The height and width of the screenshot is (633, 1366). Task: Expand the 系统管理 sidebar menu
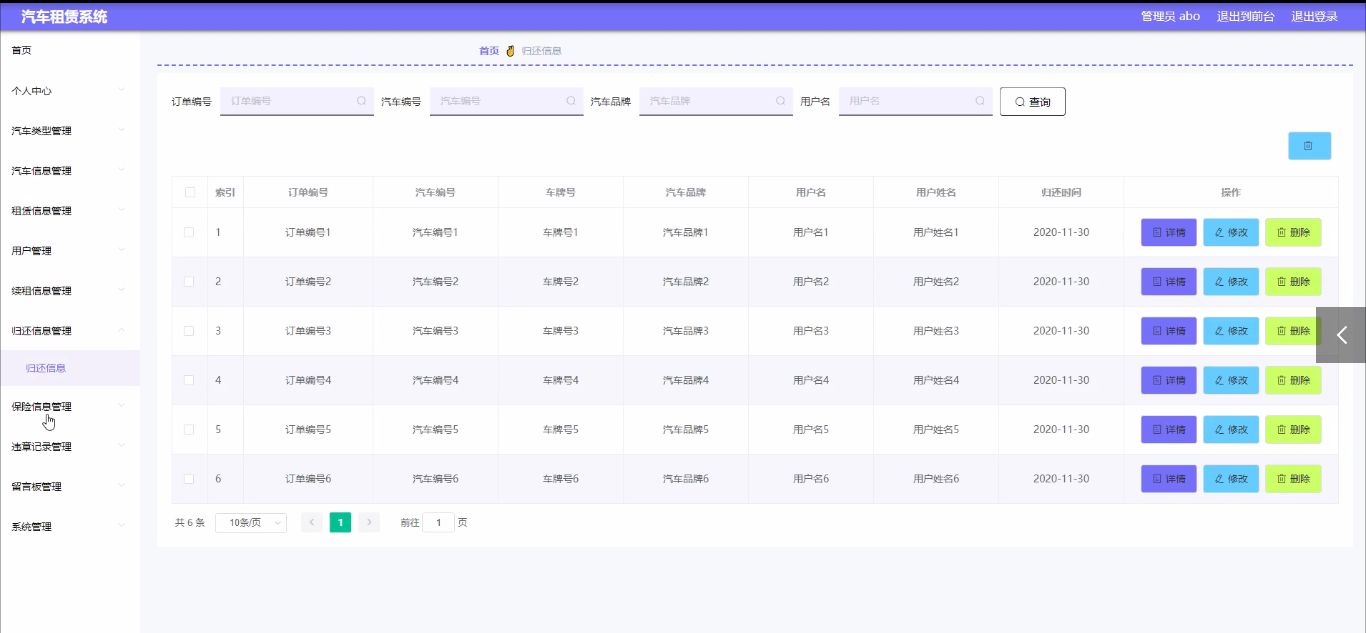click(x=70, y=527)
